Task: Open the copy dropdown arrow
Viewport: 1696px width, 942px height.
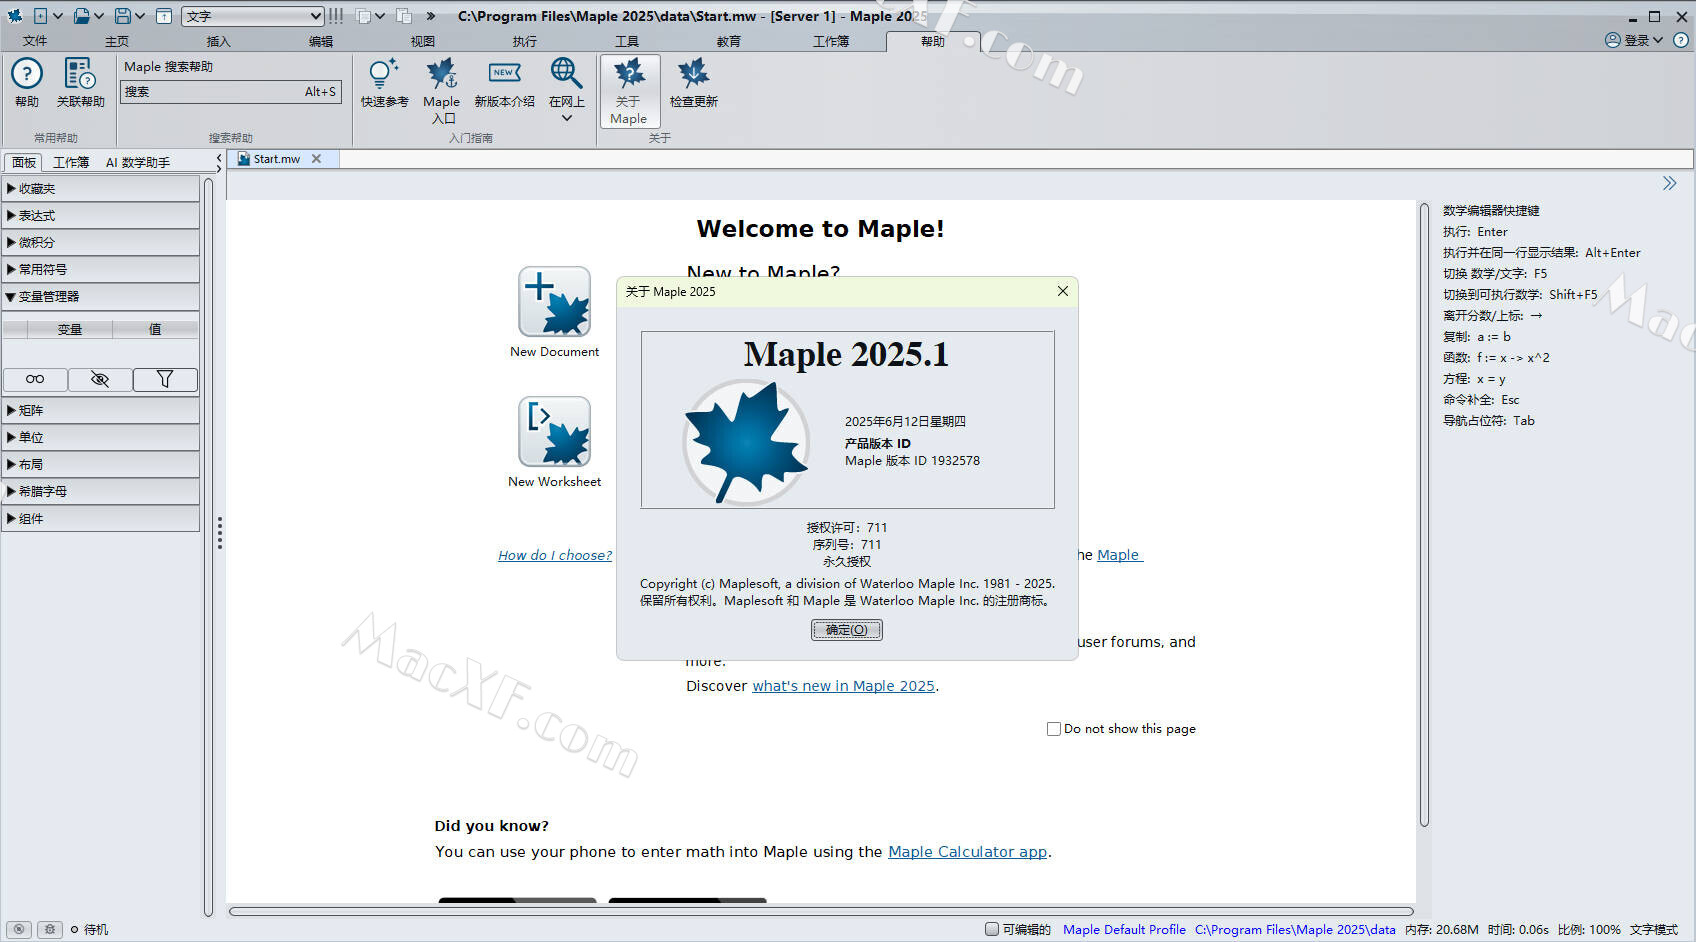Action: [380, 16]
